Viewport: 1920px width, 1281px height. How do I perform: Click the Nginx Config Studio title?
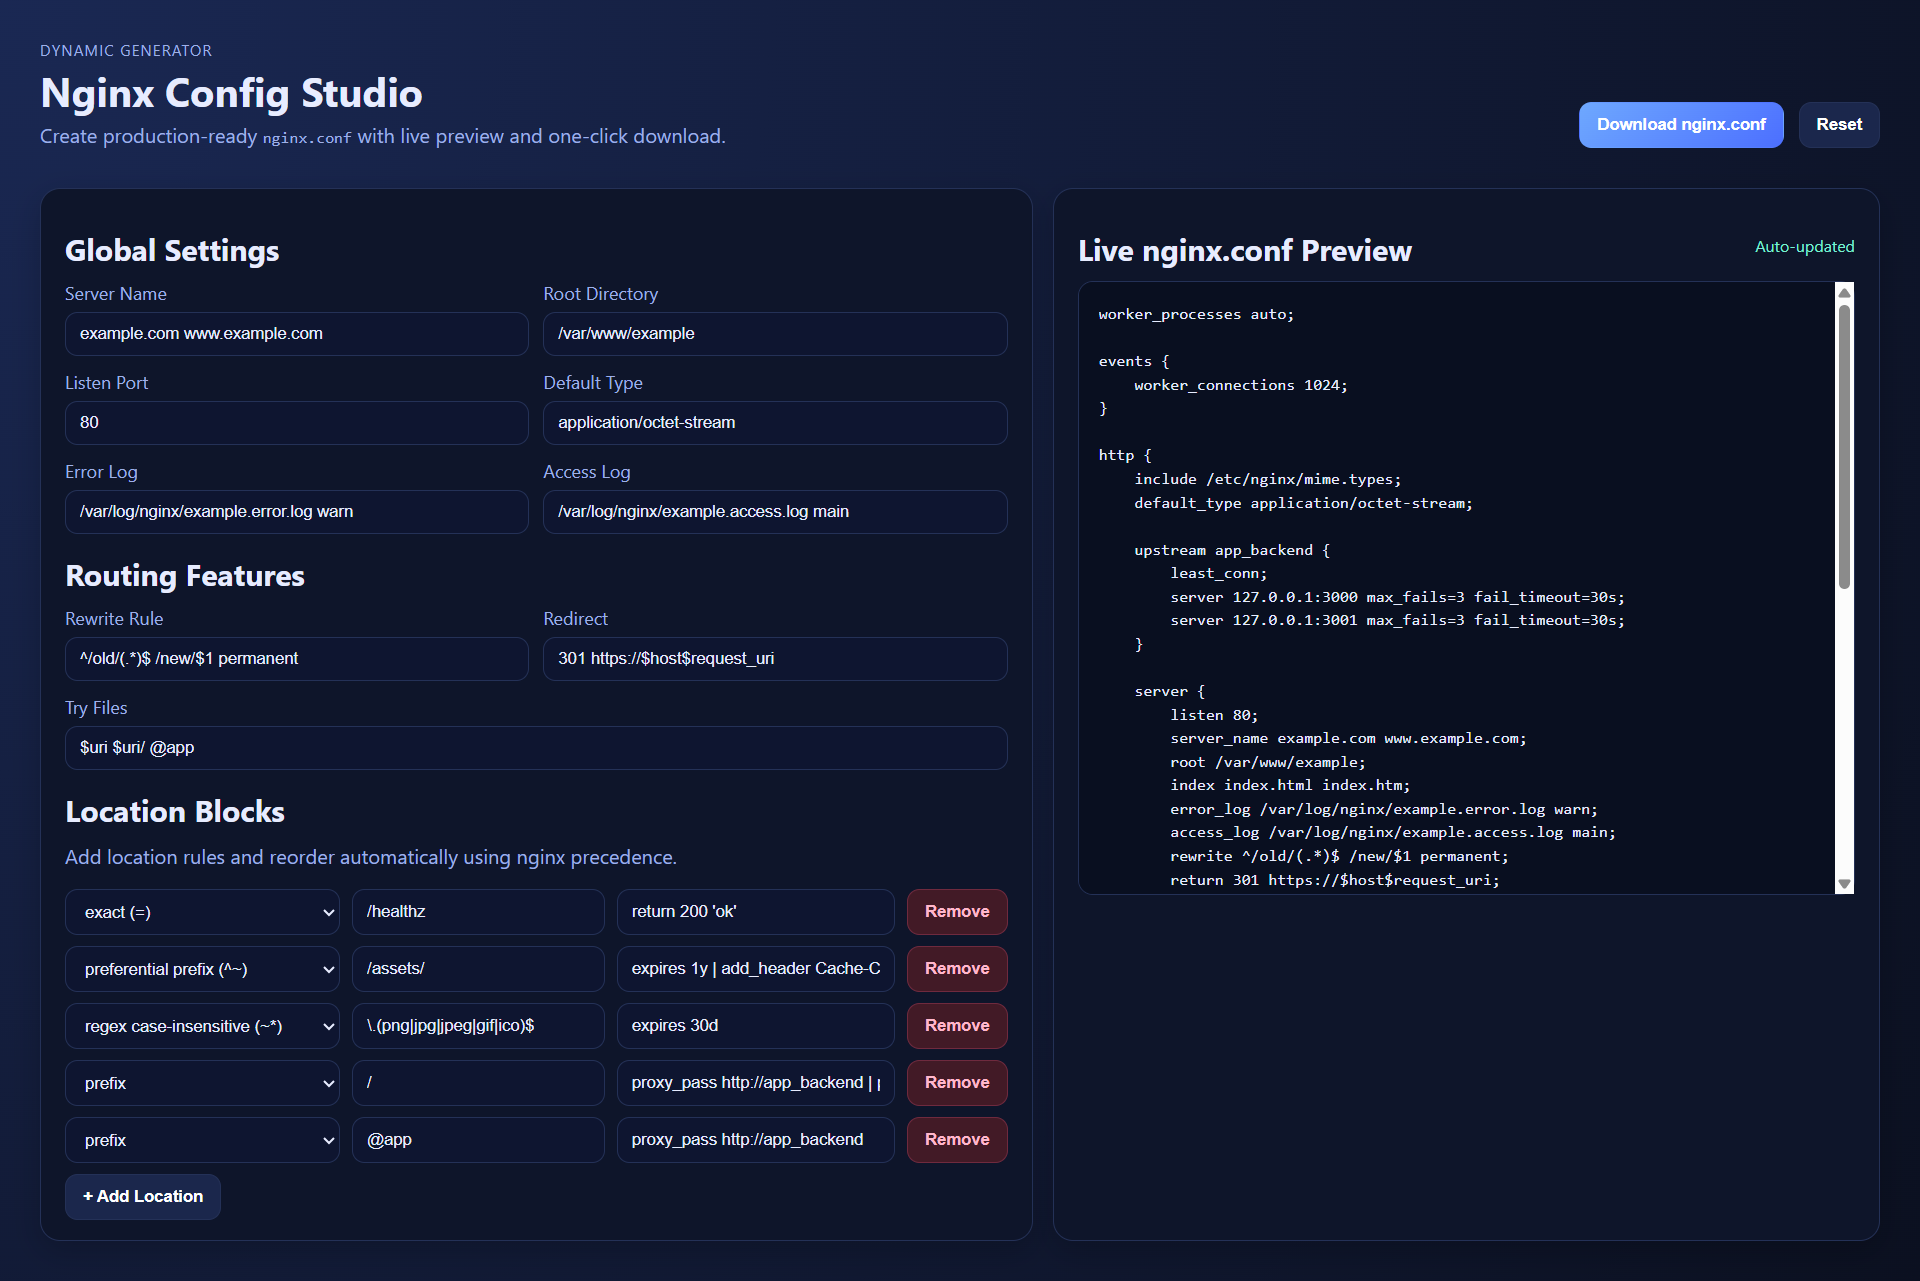[x=231, y=93]
